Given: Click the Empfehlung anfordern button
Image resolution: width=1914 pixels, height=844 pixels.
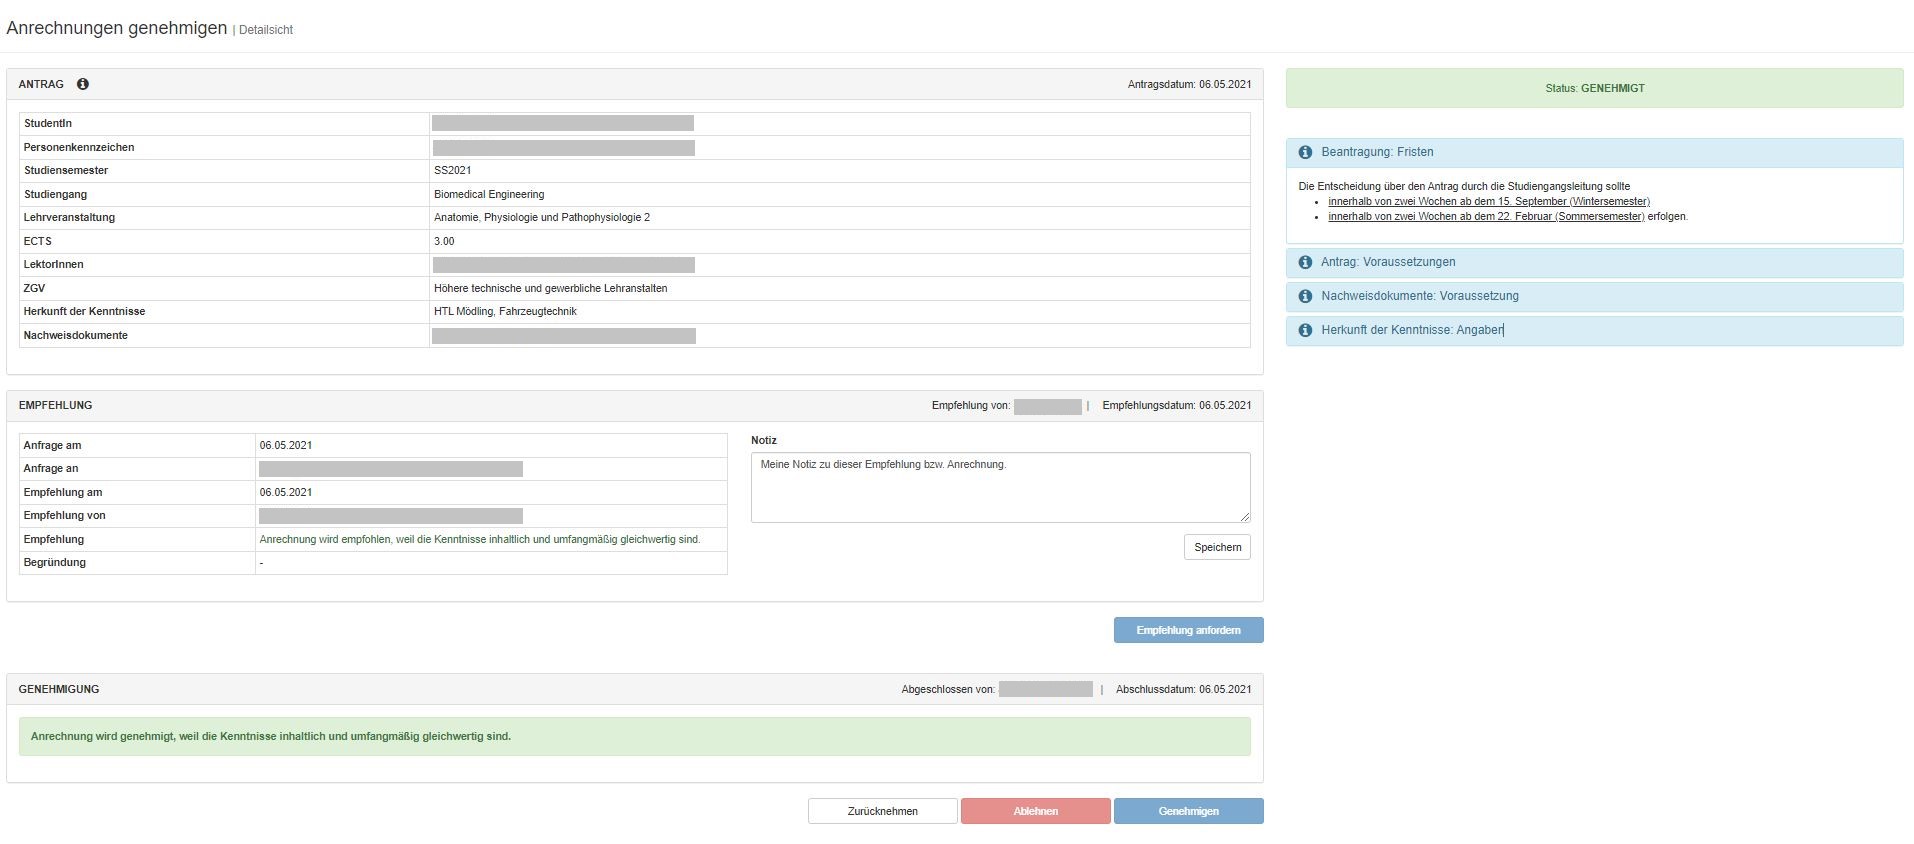Looking at the screenshot, I should 1188,630.
